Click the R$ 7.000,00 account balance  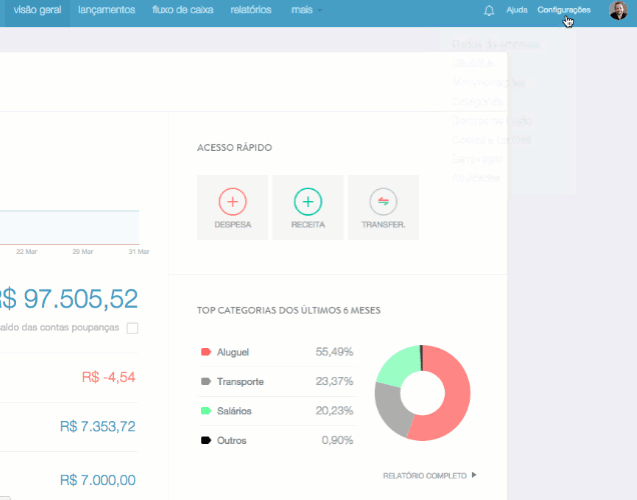98,480
